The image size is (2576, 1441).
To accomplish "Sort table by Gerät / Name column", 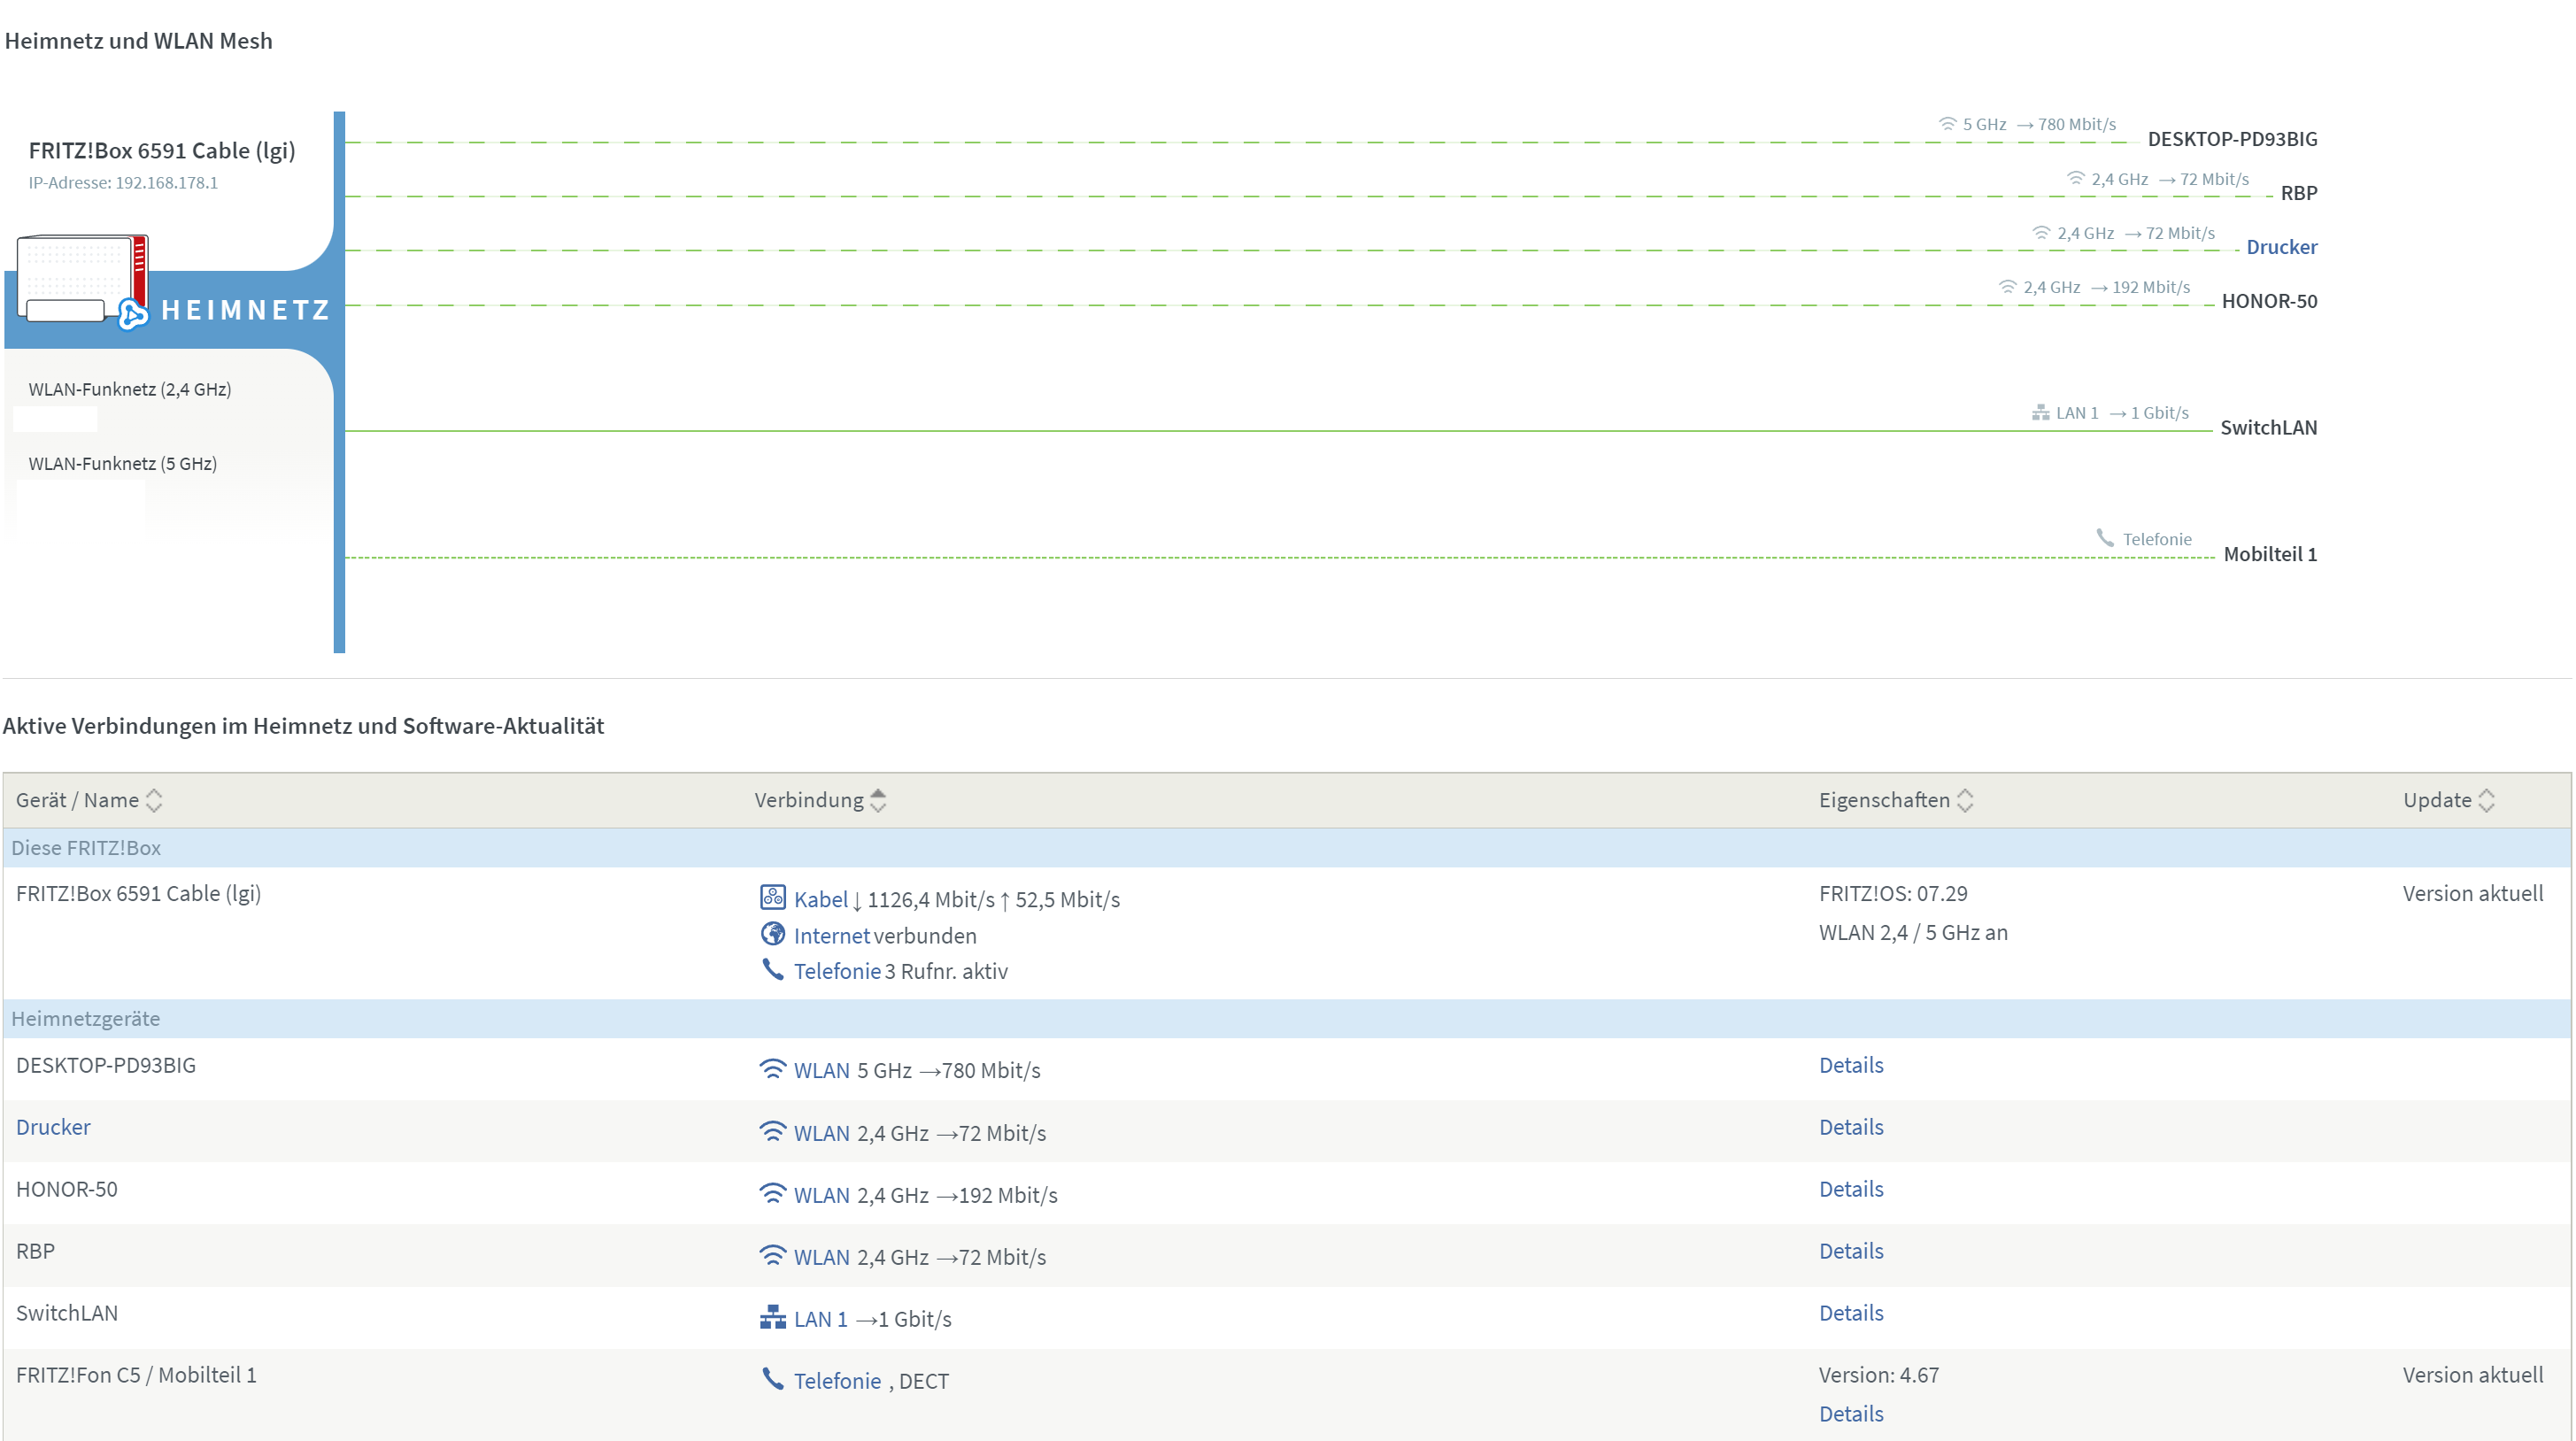I will (153, 800).
